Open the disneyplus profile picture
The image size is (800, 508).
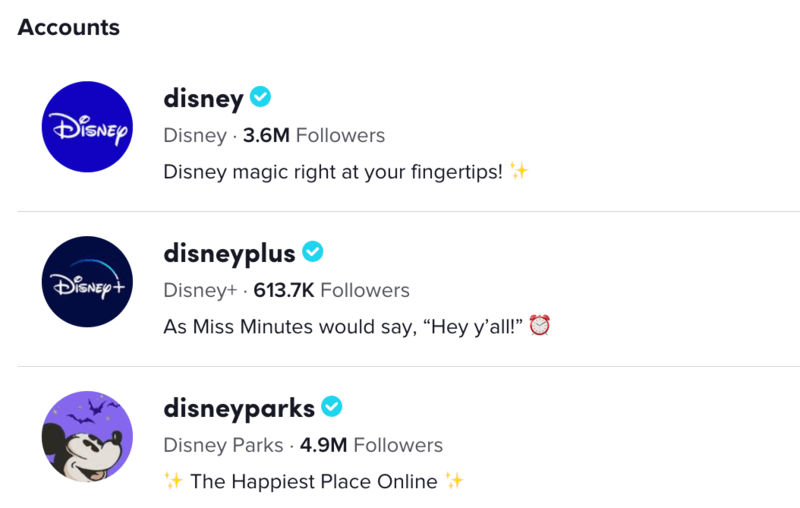(x=87, y=282)
